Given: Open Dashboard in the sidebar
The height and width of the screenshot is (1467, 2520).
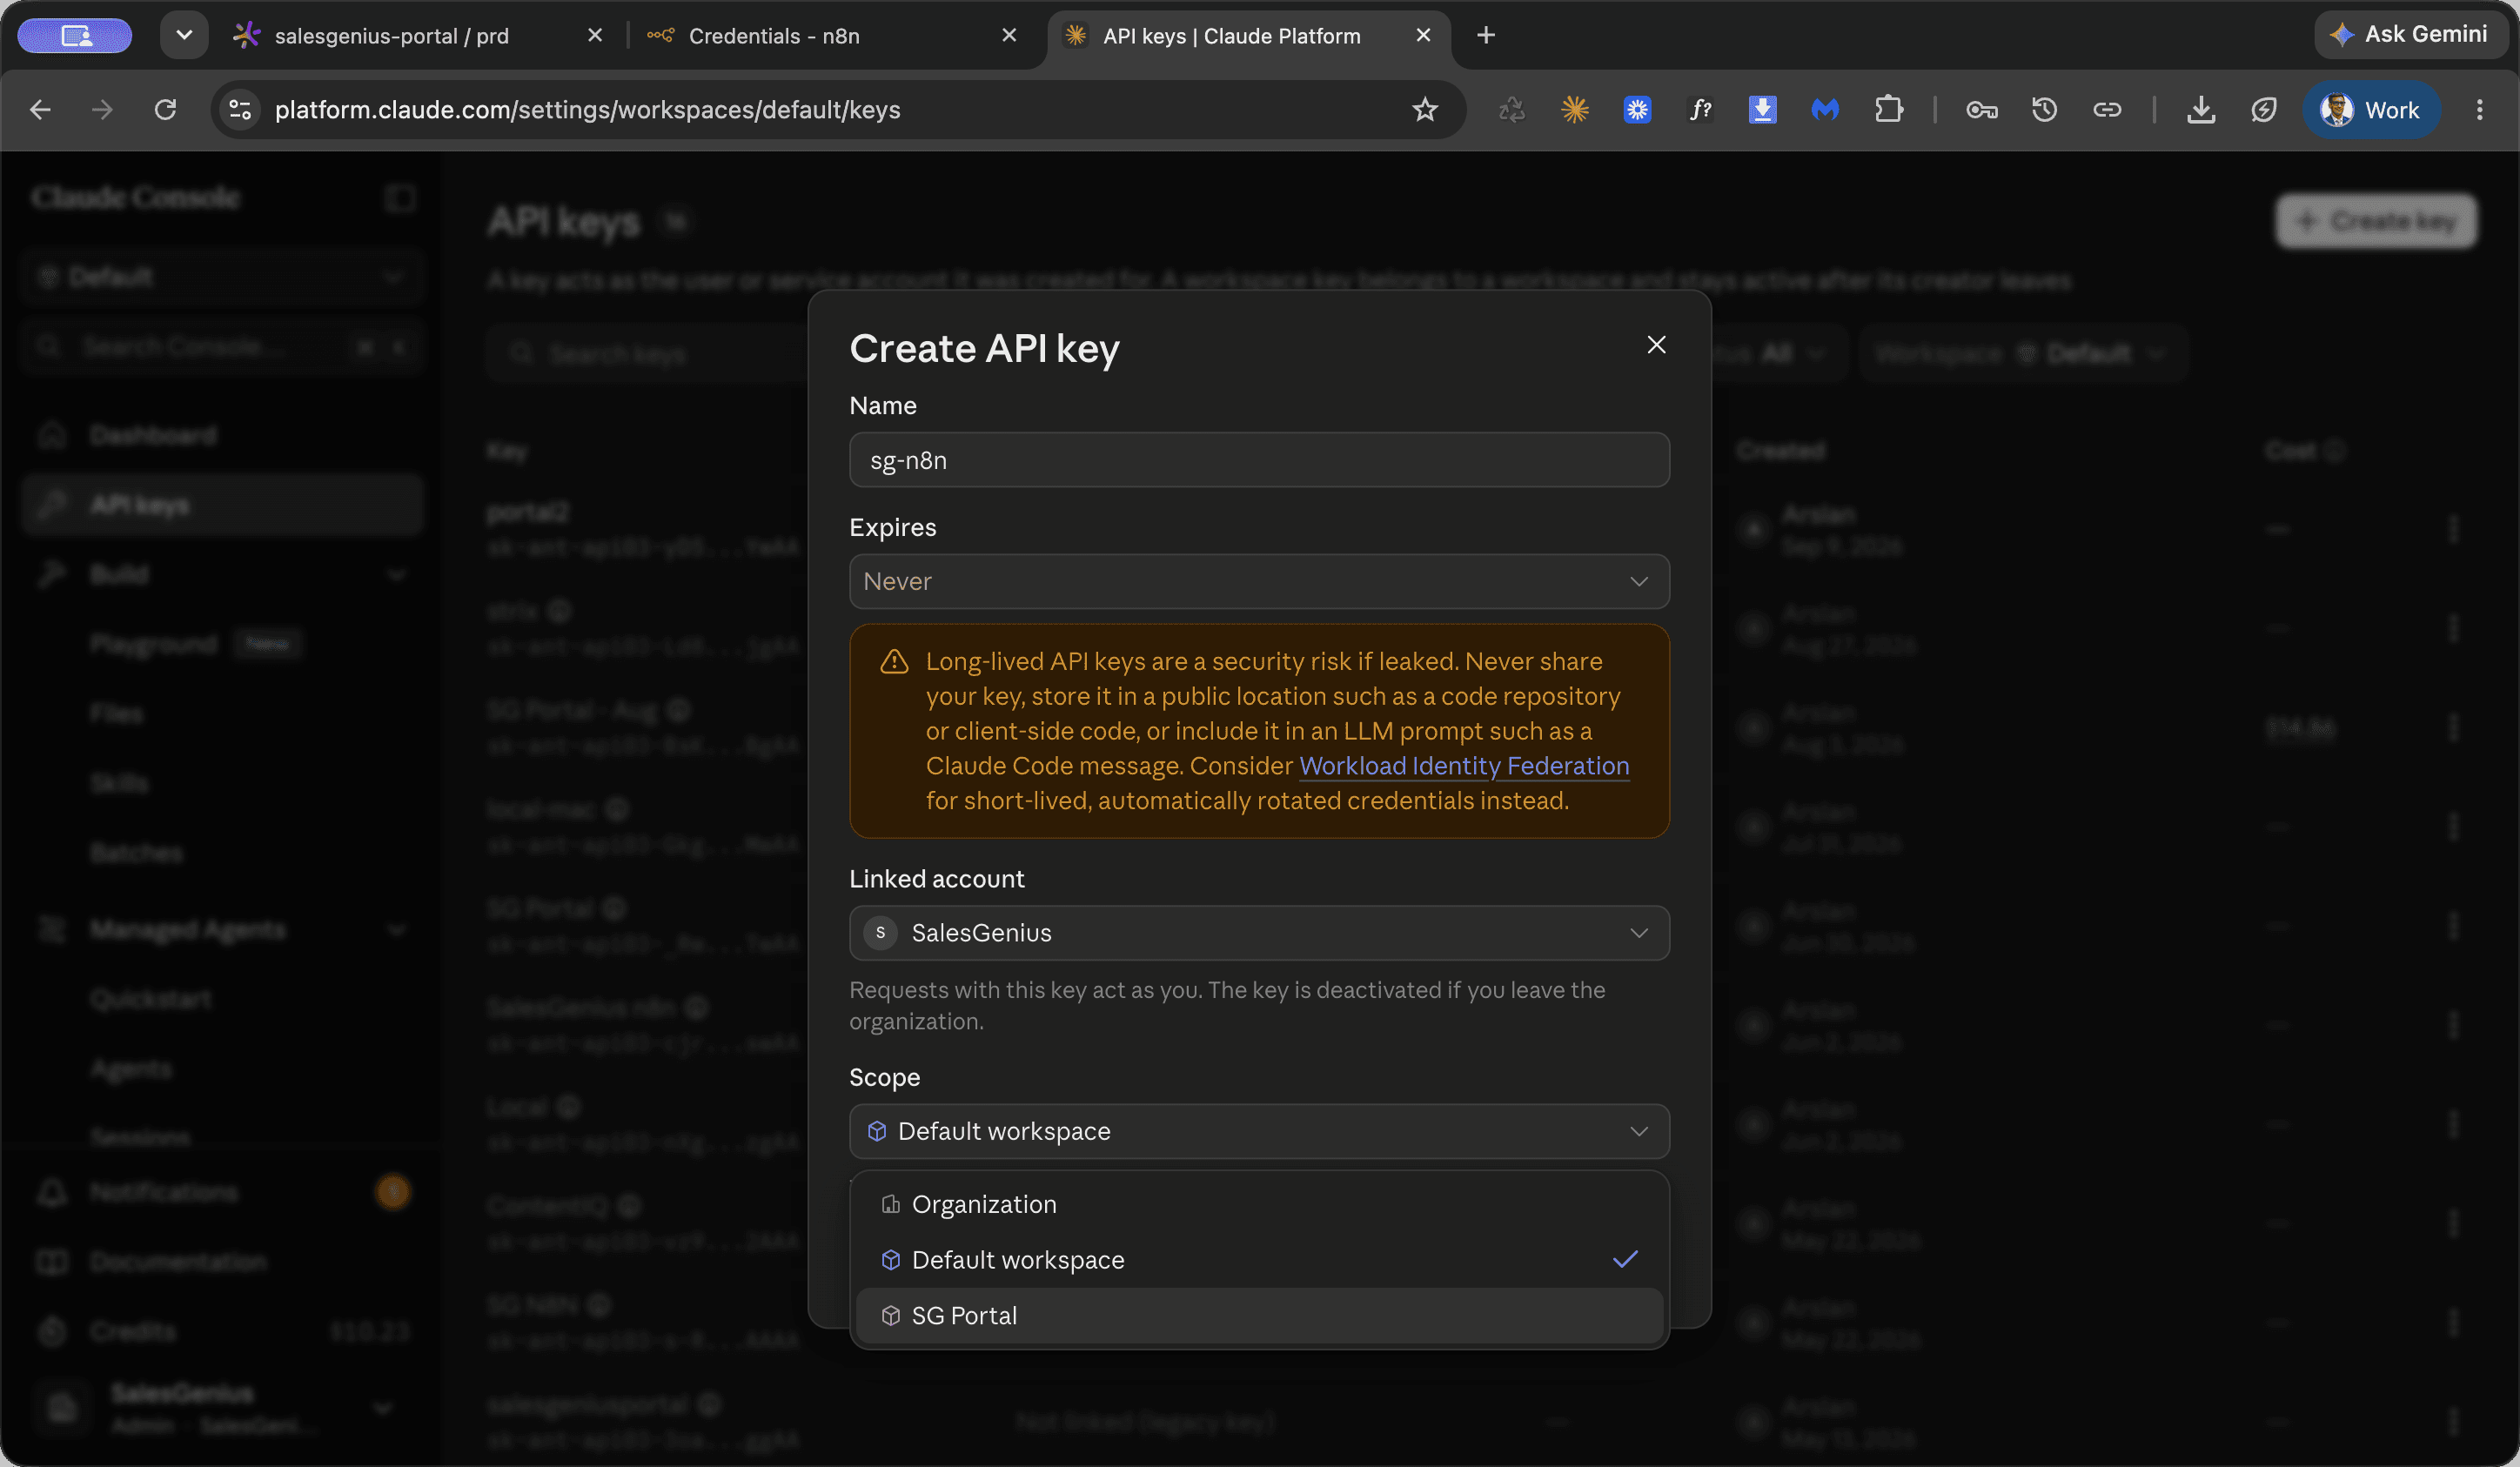Looking at the screenshot, I should (x=222, y=435).
